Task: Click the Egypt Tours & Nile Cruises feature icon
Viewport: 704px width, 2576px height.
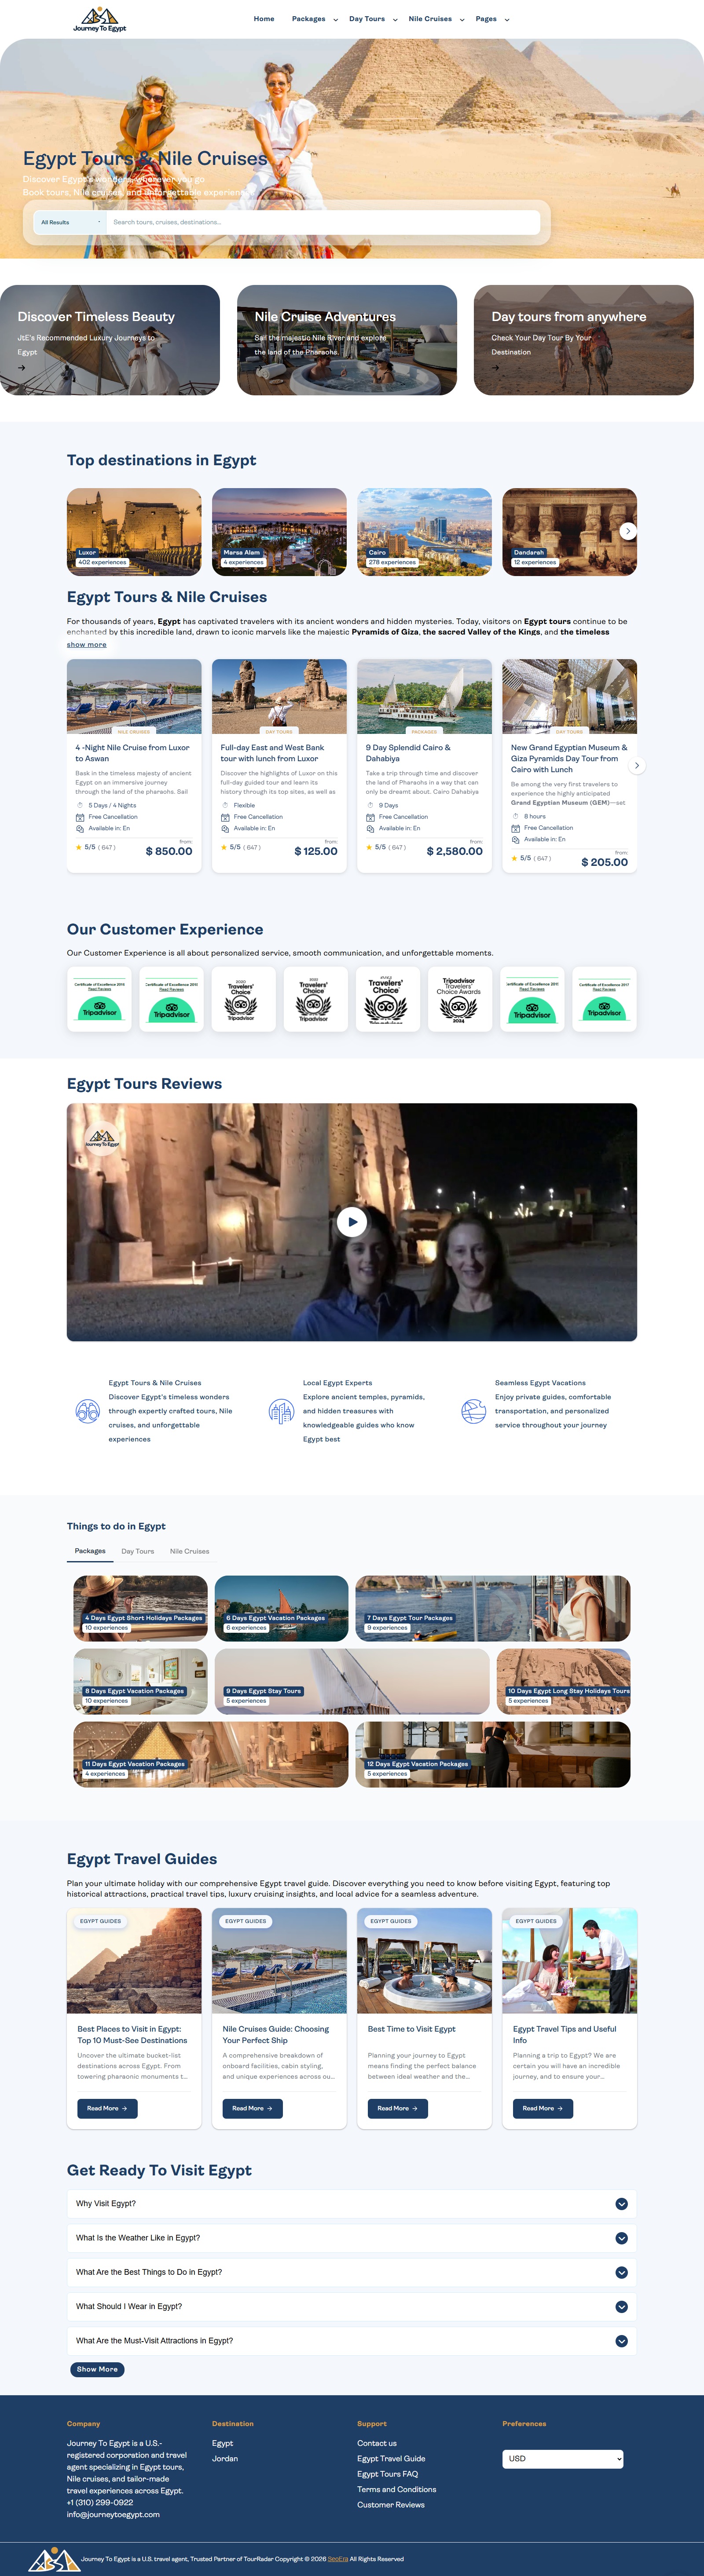Action: pos(87,1411)
